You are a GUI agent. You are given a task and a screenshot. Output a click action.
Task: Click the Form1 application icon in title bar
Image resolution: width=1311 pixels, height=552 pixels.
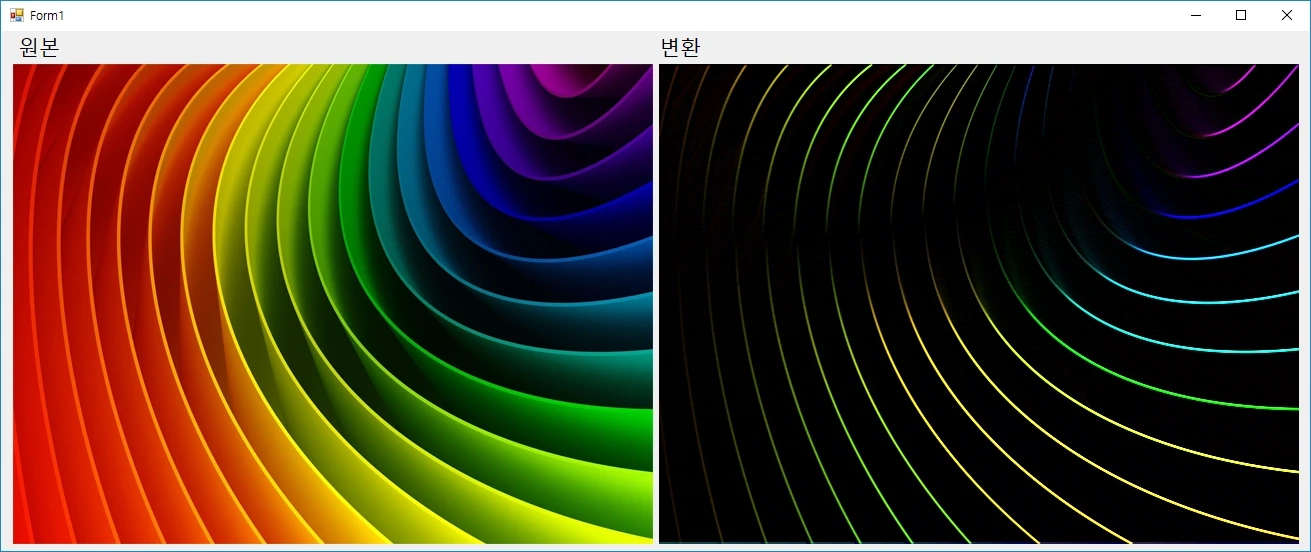(x=16, y=15)
